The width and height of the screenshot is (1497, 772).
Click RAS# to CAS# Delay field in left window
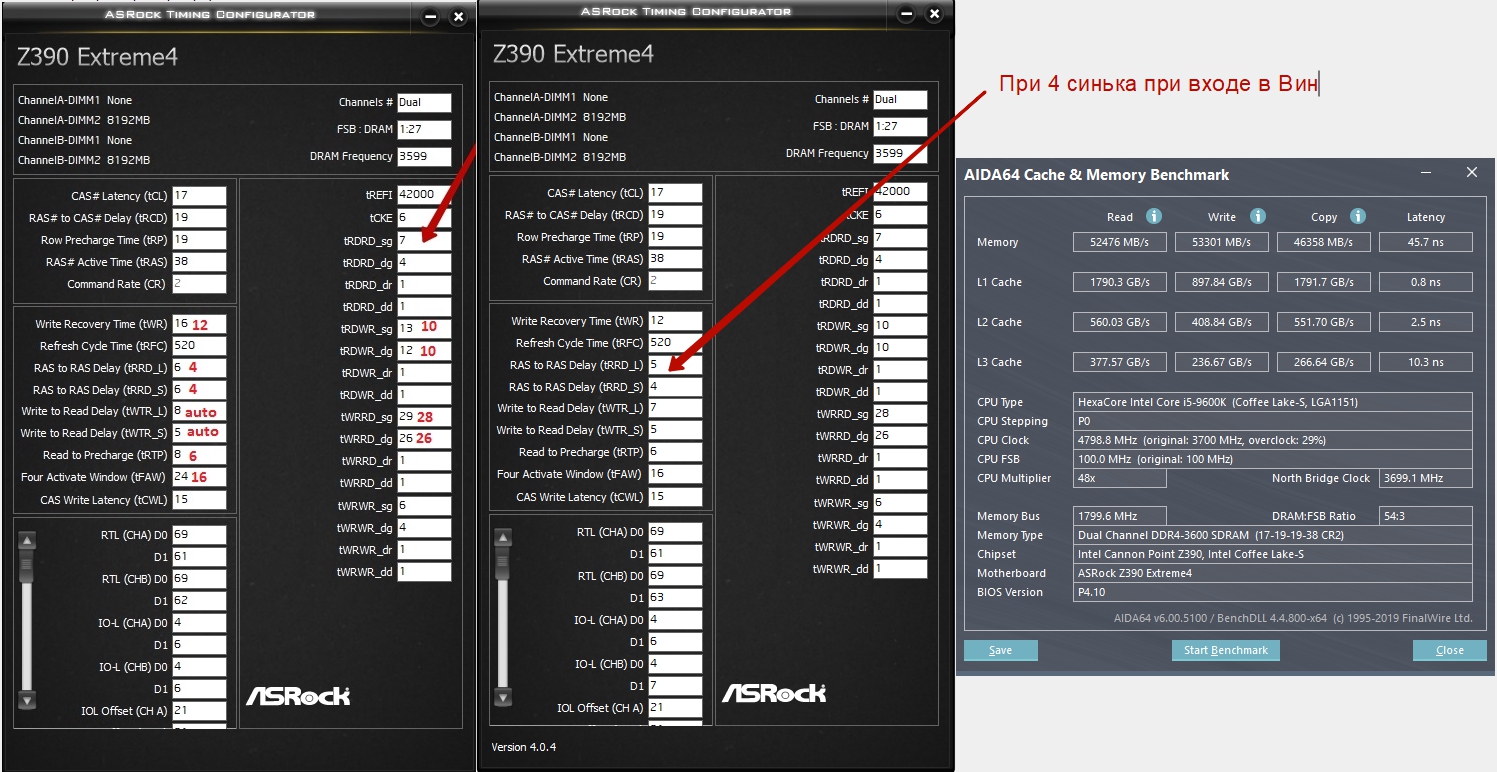click(x=199, y=218)
